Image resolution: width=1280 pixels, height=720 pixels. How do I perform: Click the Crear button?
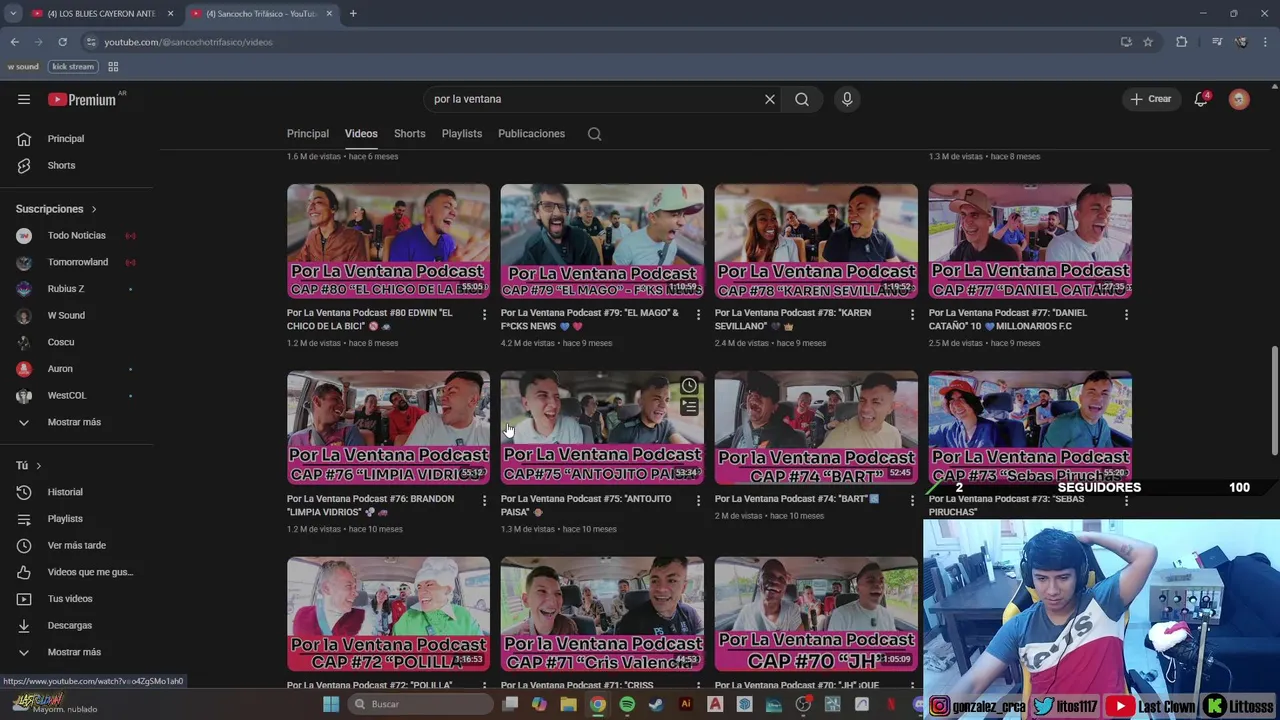tap(1151, 99)
